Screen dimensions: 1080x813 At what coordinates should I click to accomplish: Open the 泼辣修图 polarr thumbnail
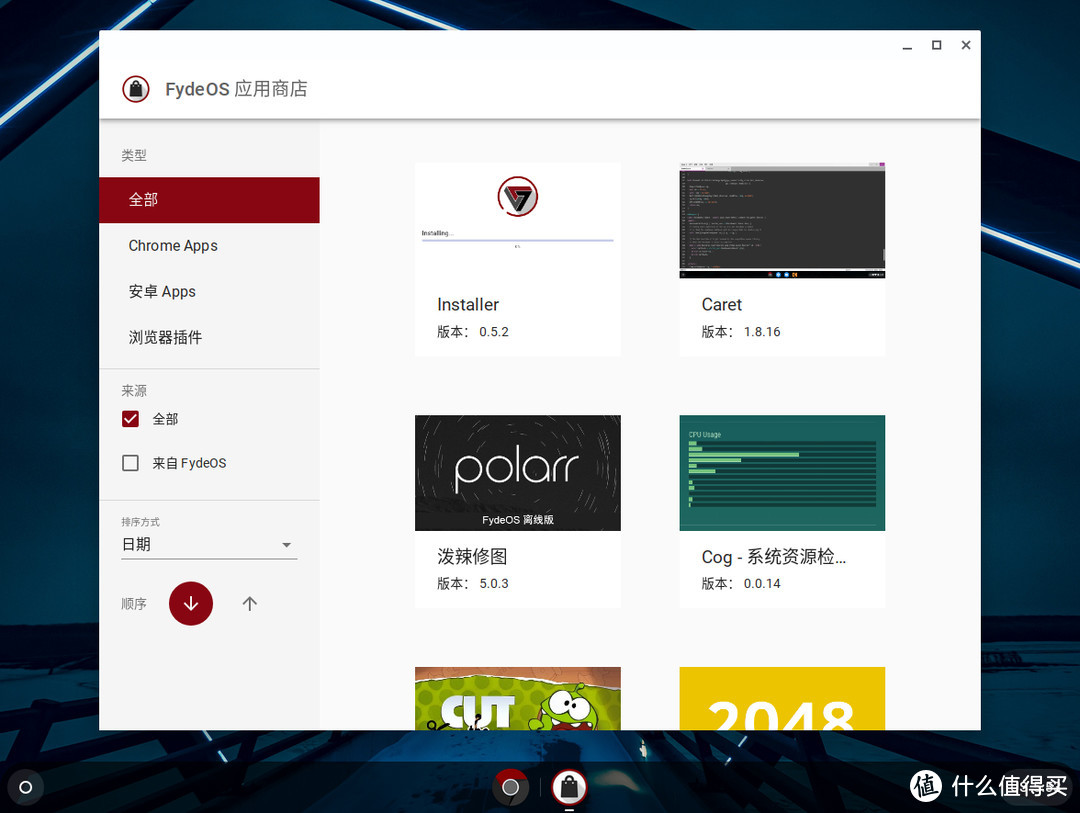pos(517,473)
